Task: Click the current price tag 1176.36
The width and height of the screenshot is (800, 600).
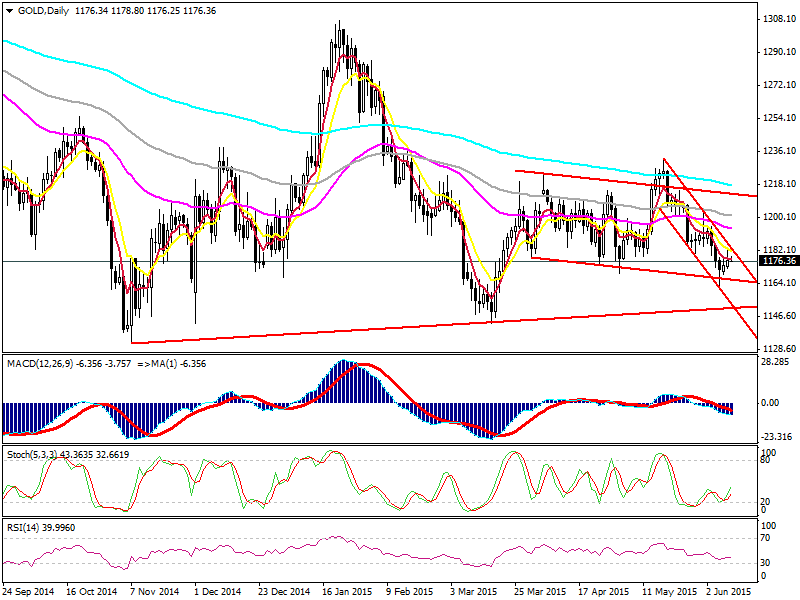Action: click(779, 261)
